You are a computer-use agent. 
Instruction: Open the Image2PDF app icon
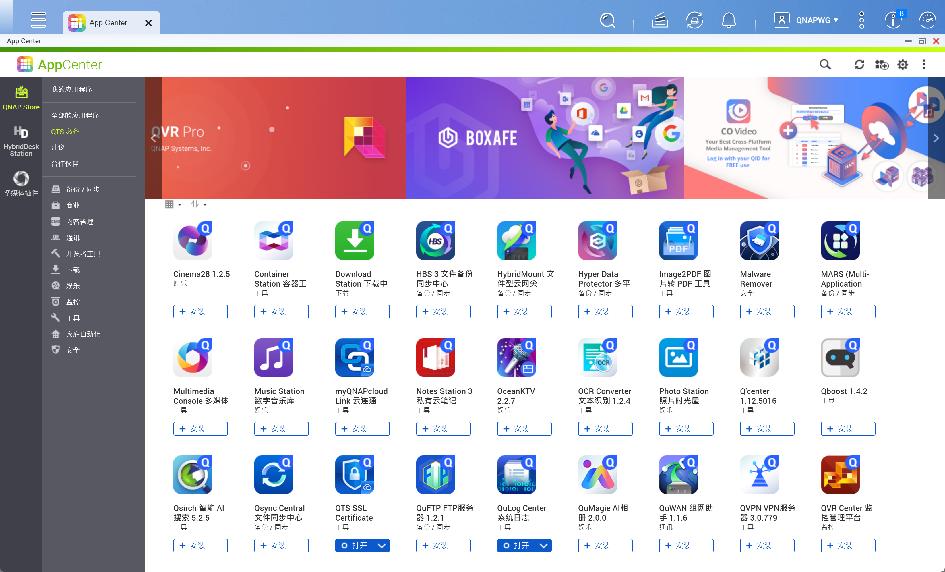[678, 240]
